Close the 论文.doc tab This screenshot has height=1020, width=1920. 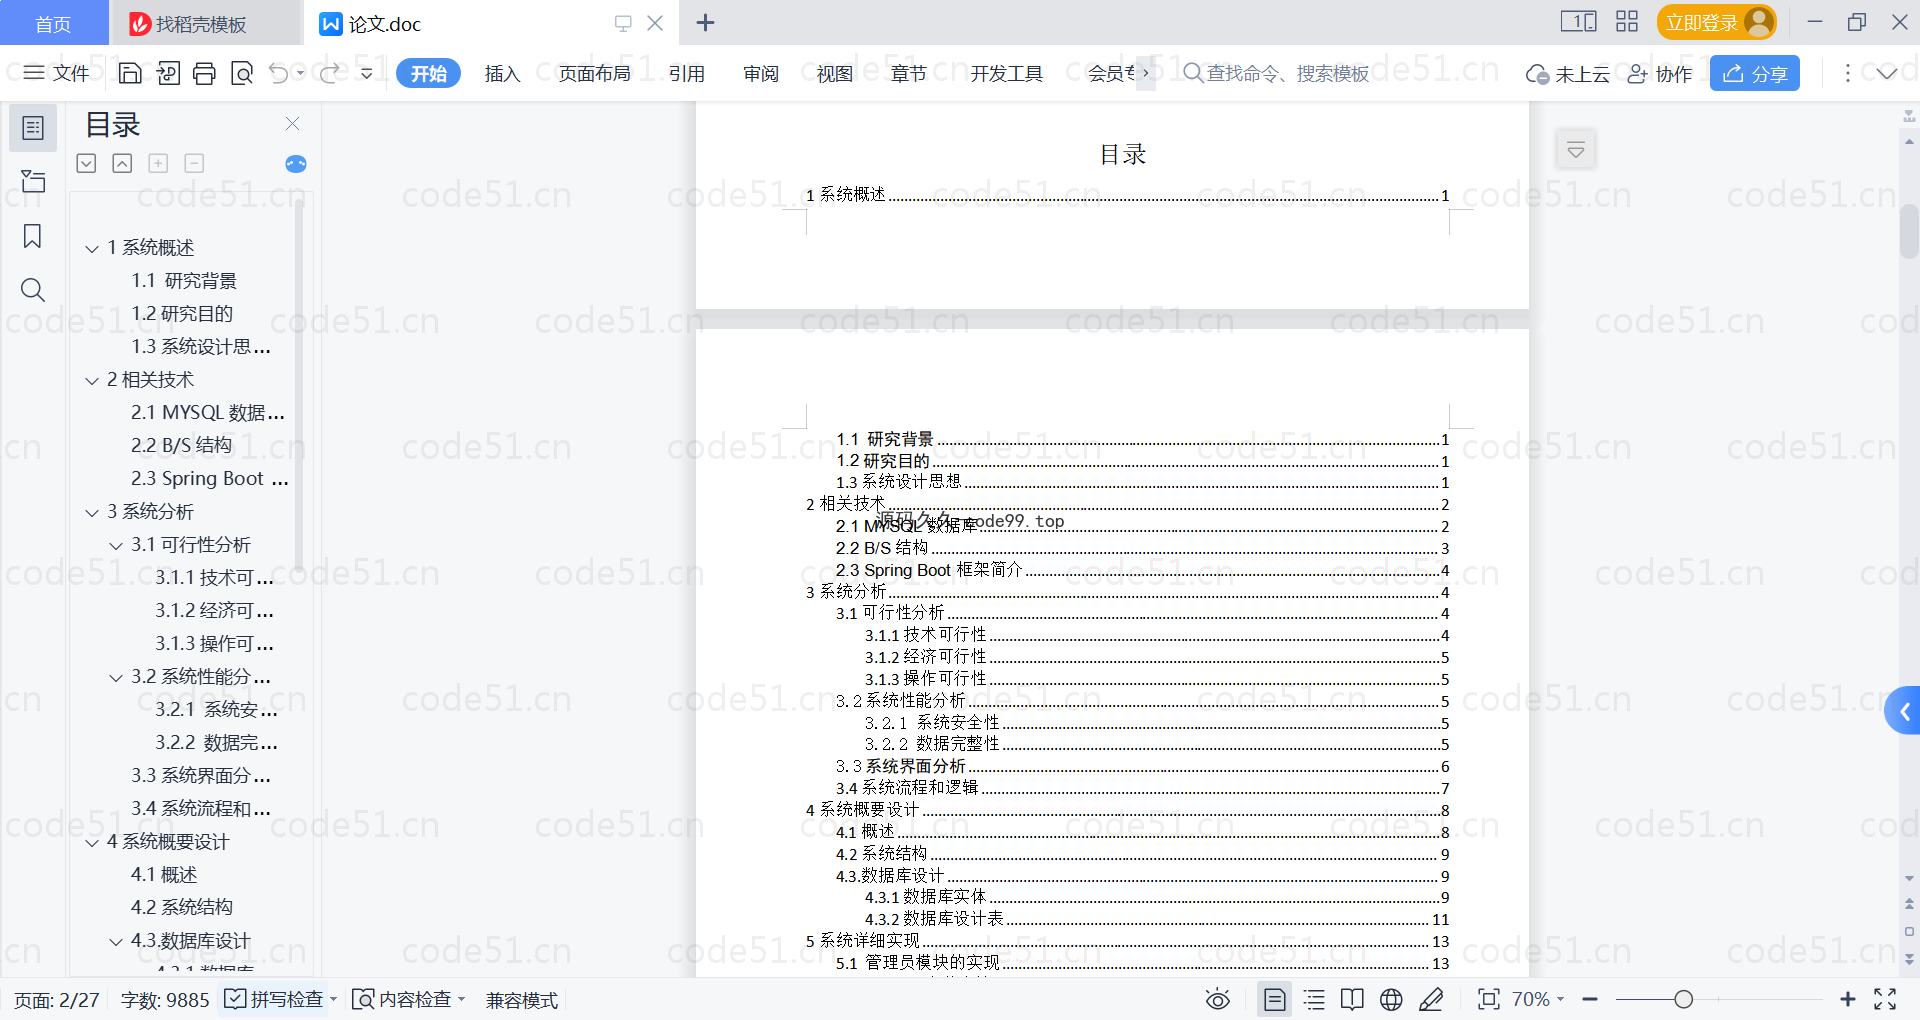(x=656, y=23)
